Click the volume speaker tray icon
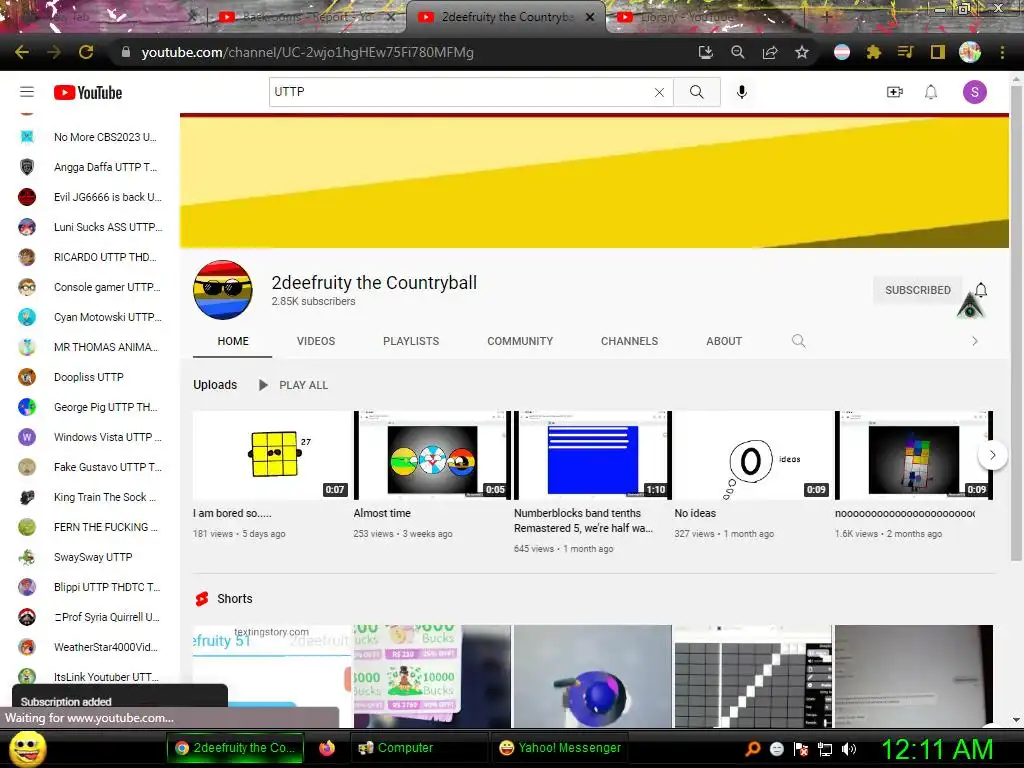The image size is (1024, 768). coord(848,749)
